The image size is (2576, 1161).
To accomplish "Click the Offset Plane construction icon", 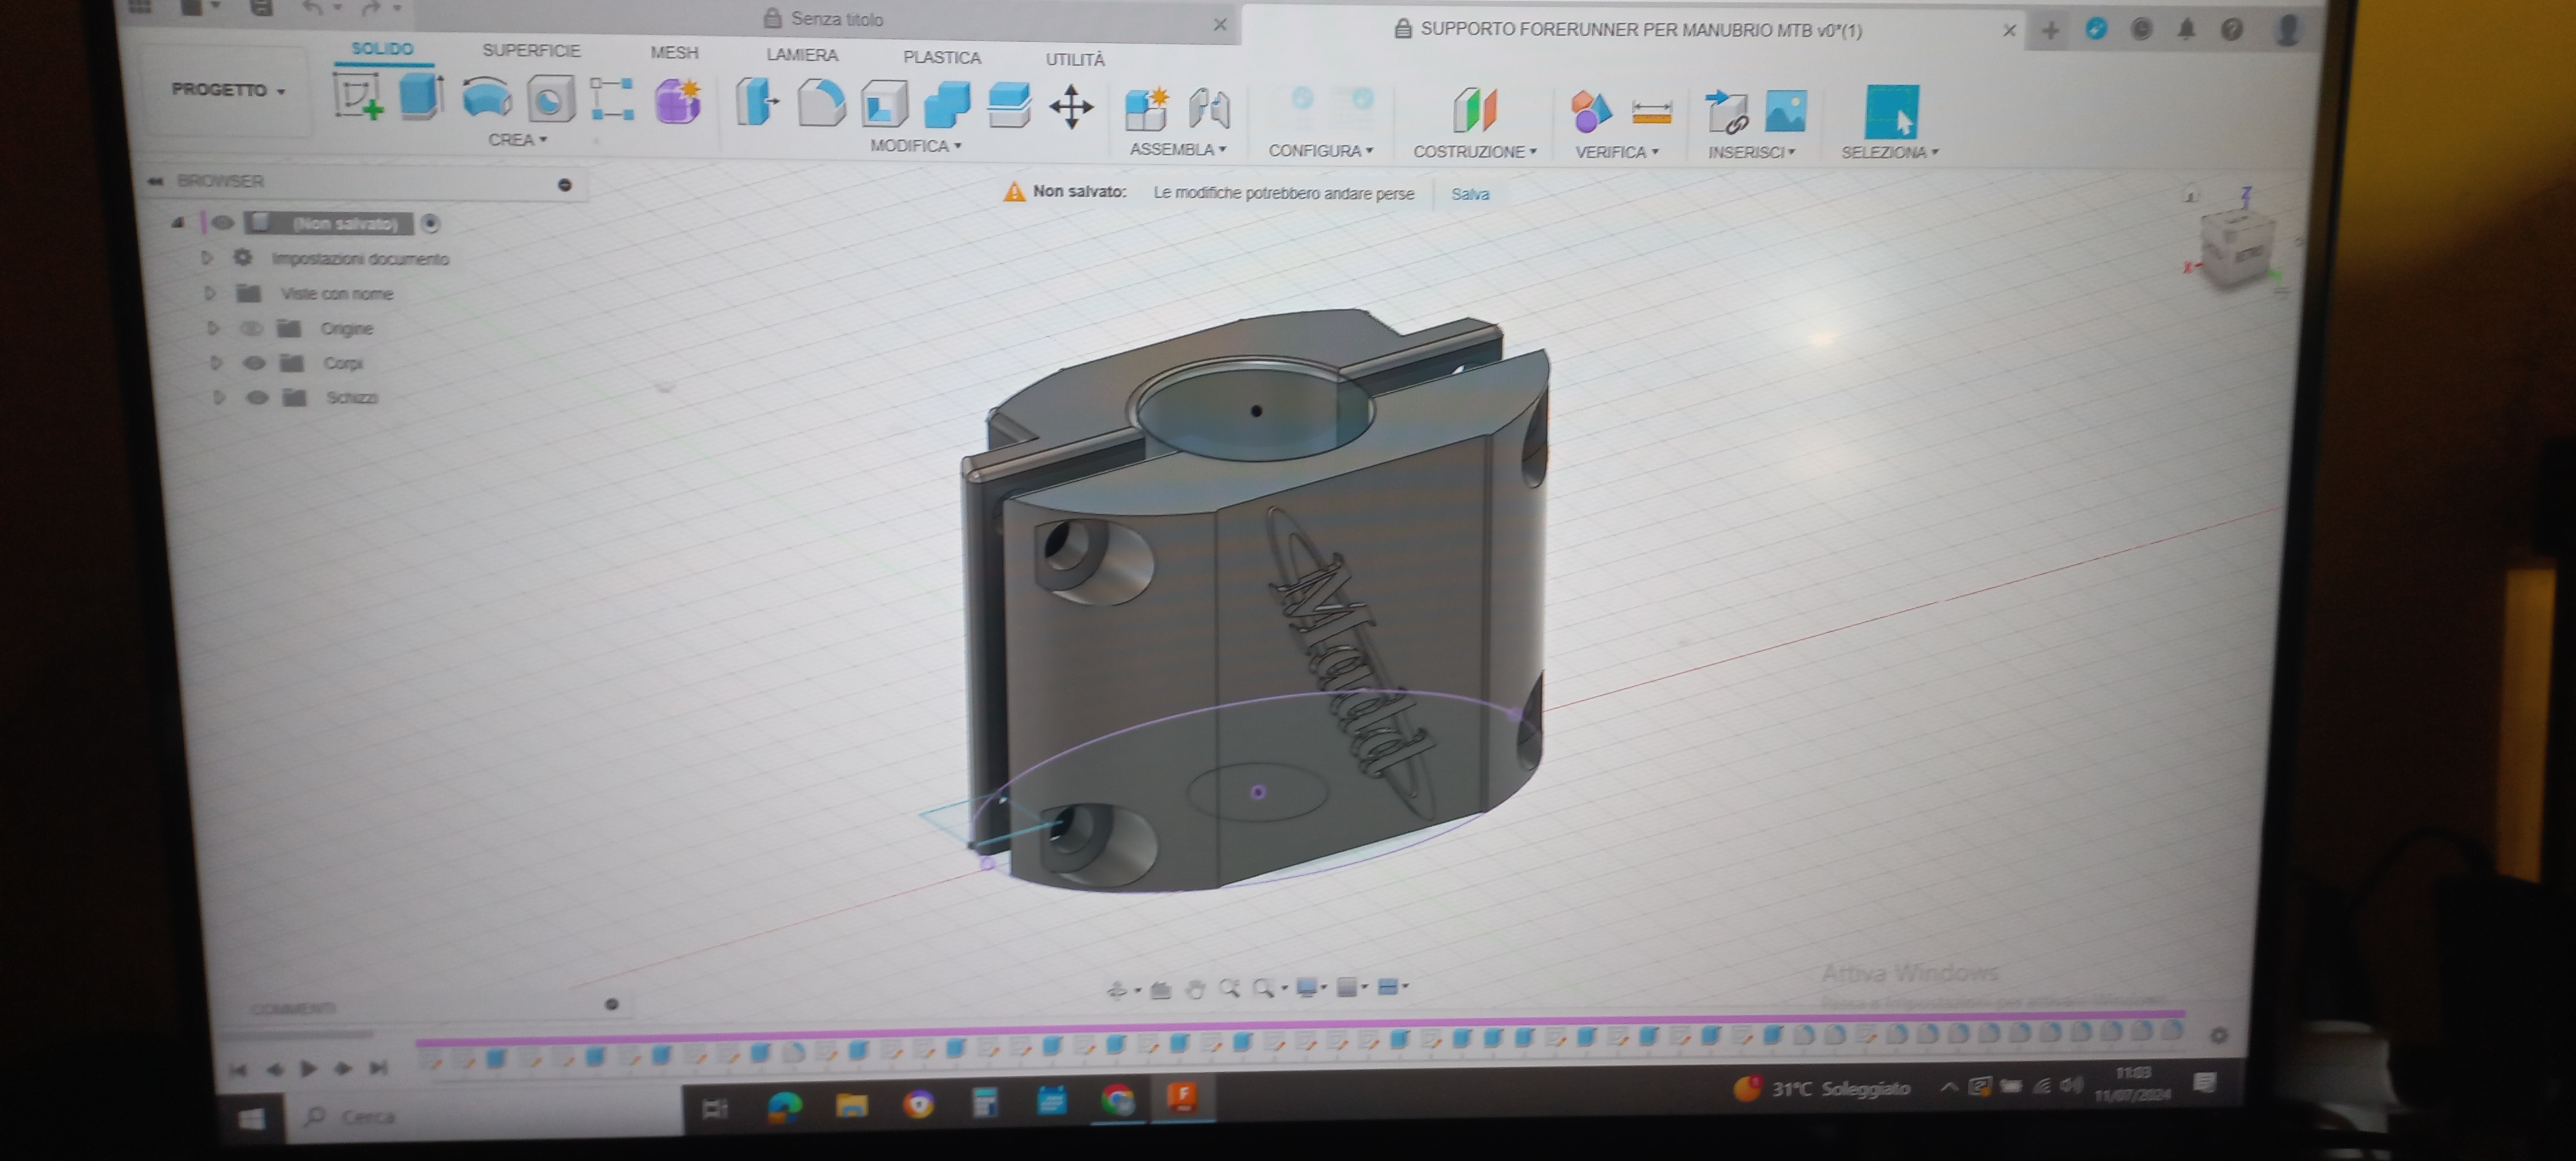I will (1475, 110).
